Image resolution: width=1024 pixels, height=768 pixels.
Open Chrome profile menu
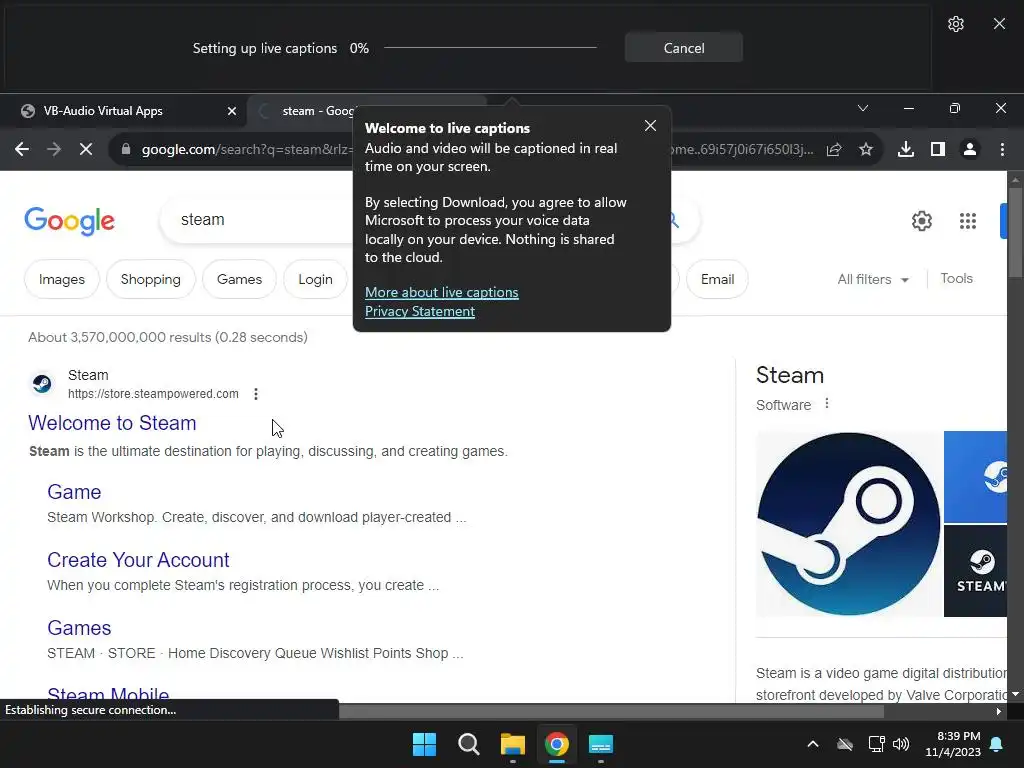[970, 150]
